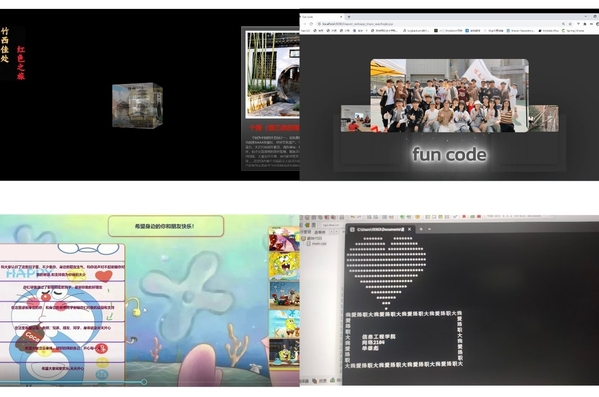
Task: Click the green checkmark compile toolbar icon
Action: 455,217
